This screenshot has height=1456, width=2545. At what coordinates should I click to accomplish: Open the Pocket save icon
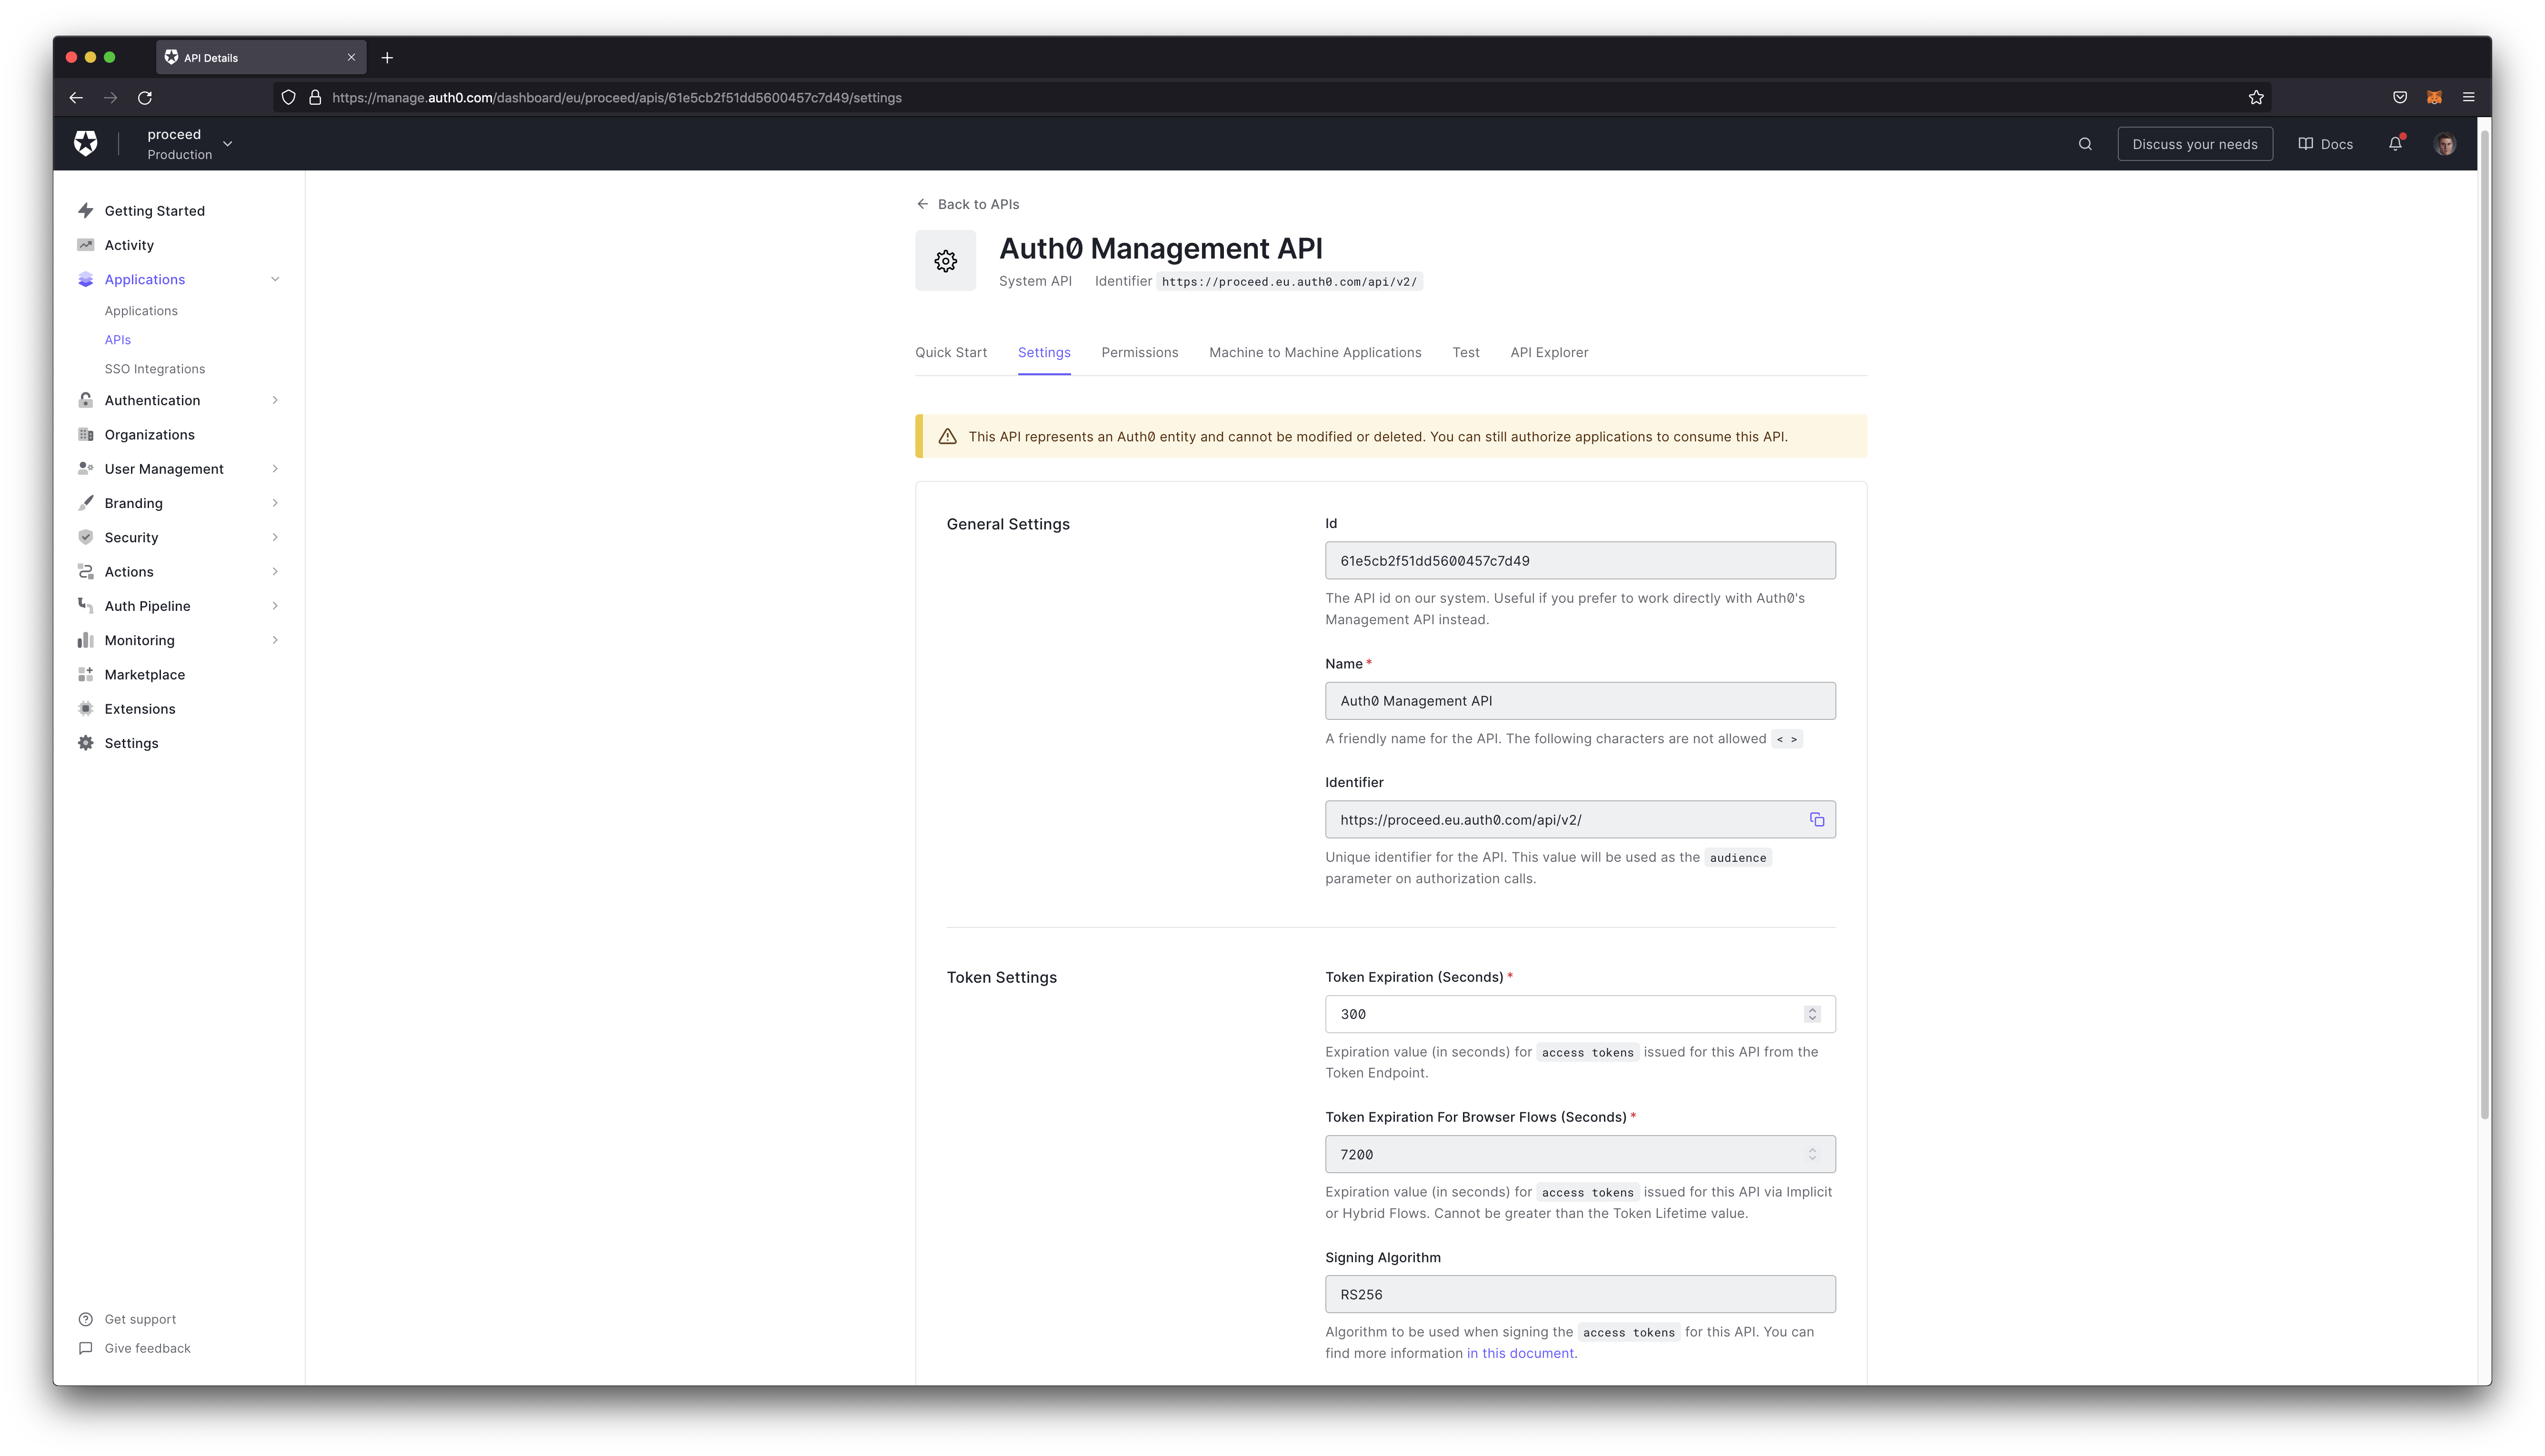pyautogui.click(x=2400, y=98)
